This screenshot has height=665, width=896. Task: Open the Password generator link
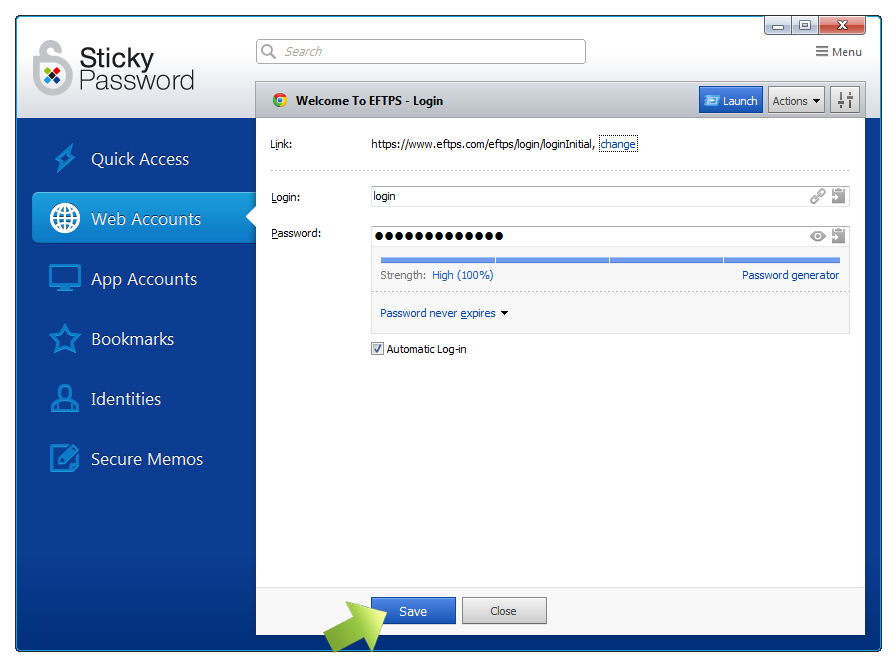(790, 275)
